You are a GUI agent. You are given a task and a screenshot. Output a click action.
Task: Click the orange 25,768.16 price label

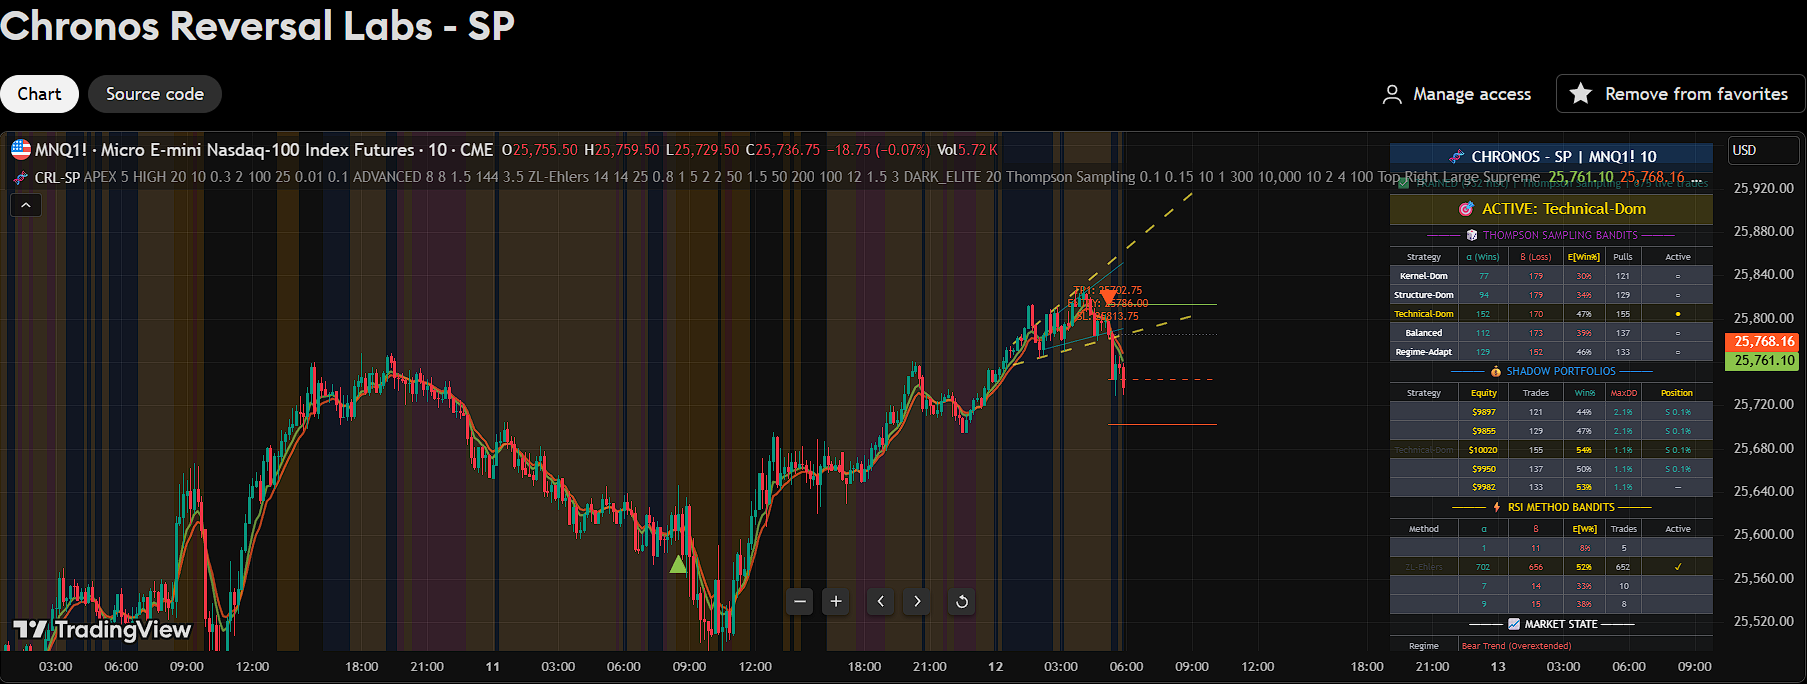pos(1762,341)
